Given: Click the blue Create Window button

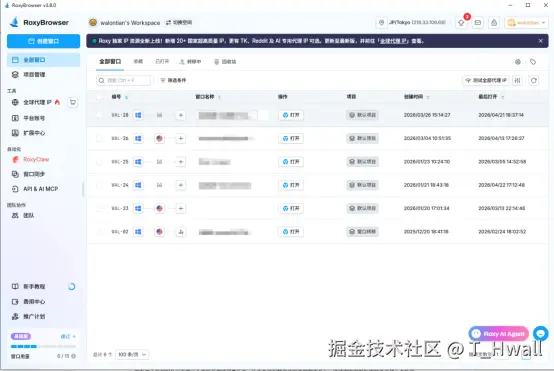Looking at the screenshot, I should click(x=43, y=41).
